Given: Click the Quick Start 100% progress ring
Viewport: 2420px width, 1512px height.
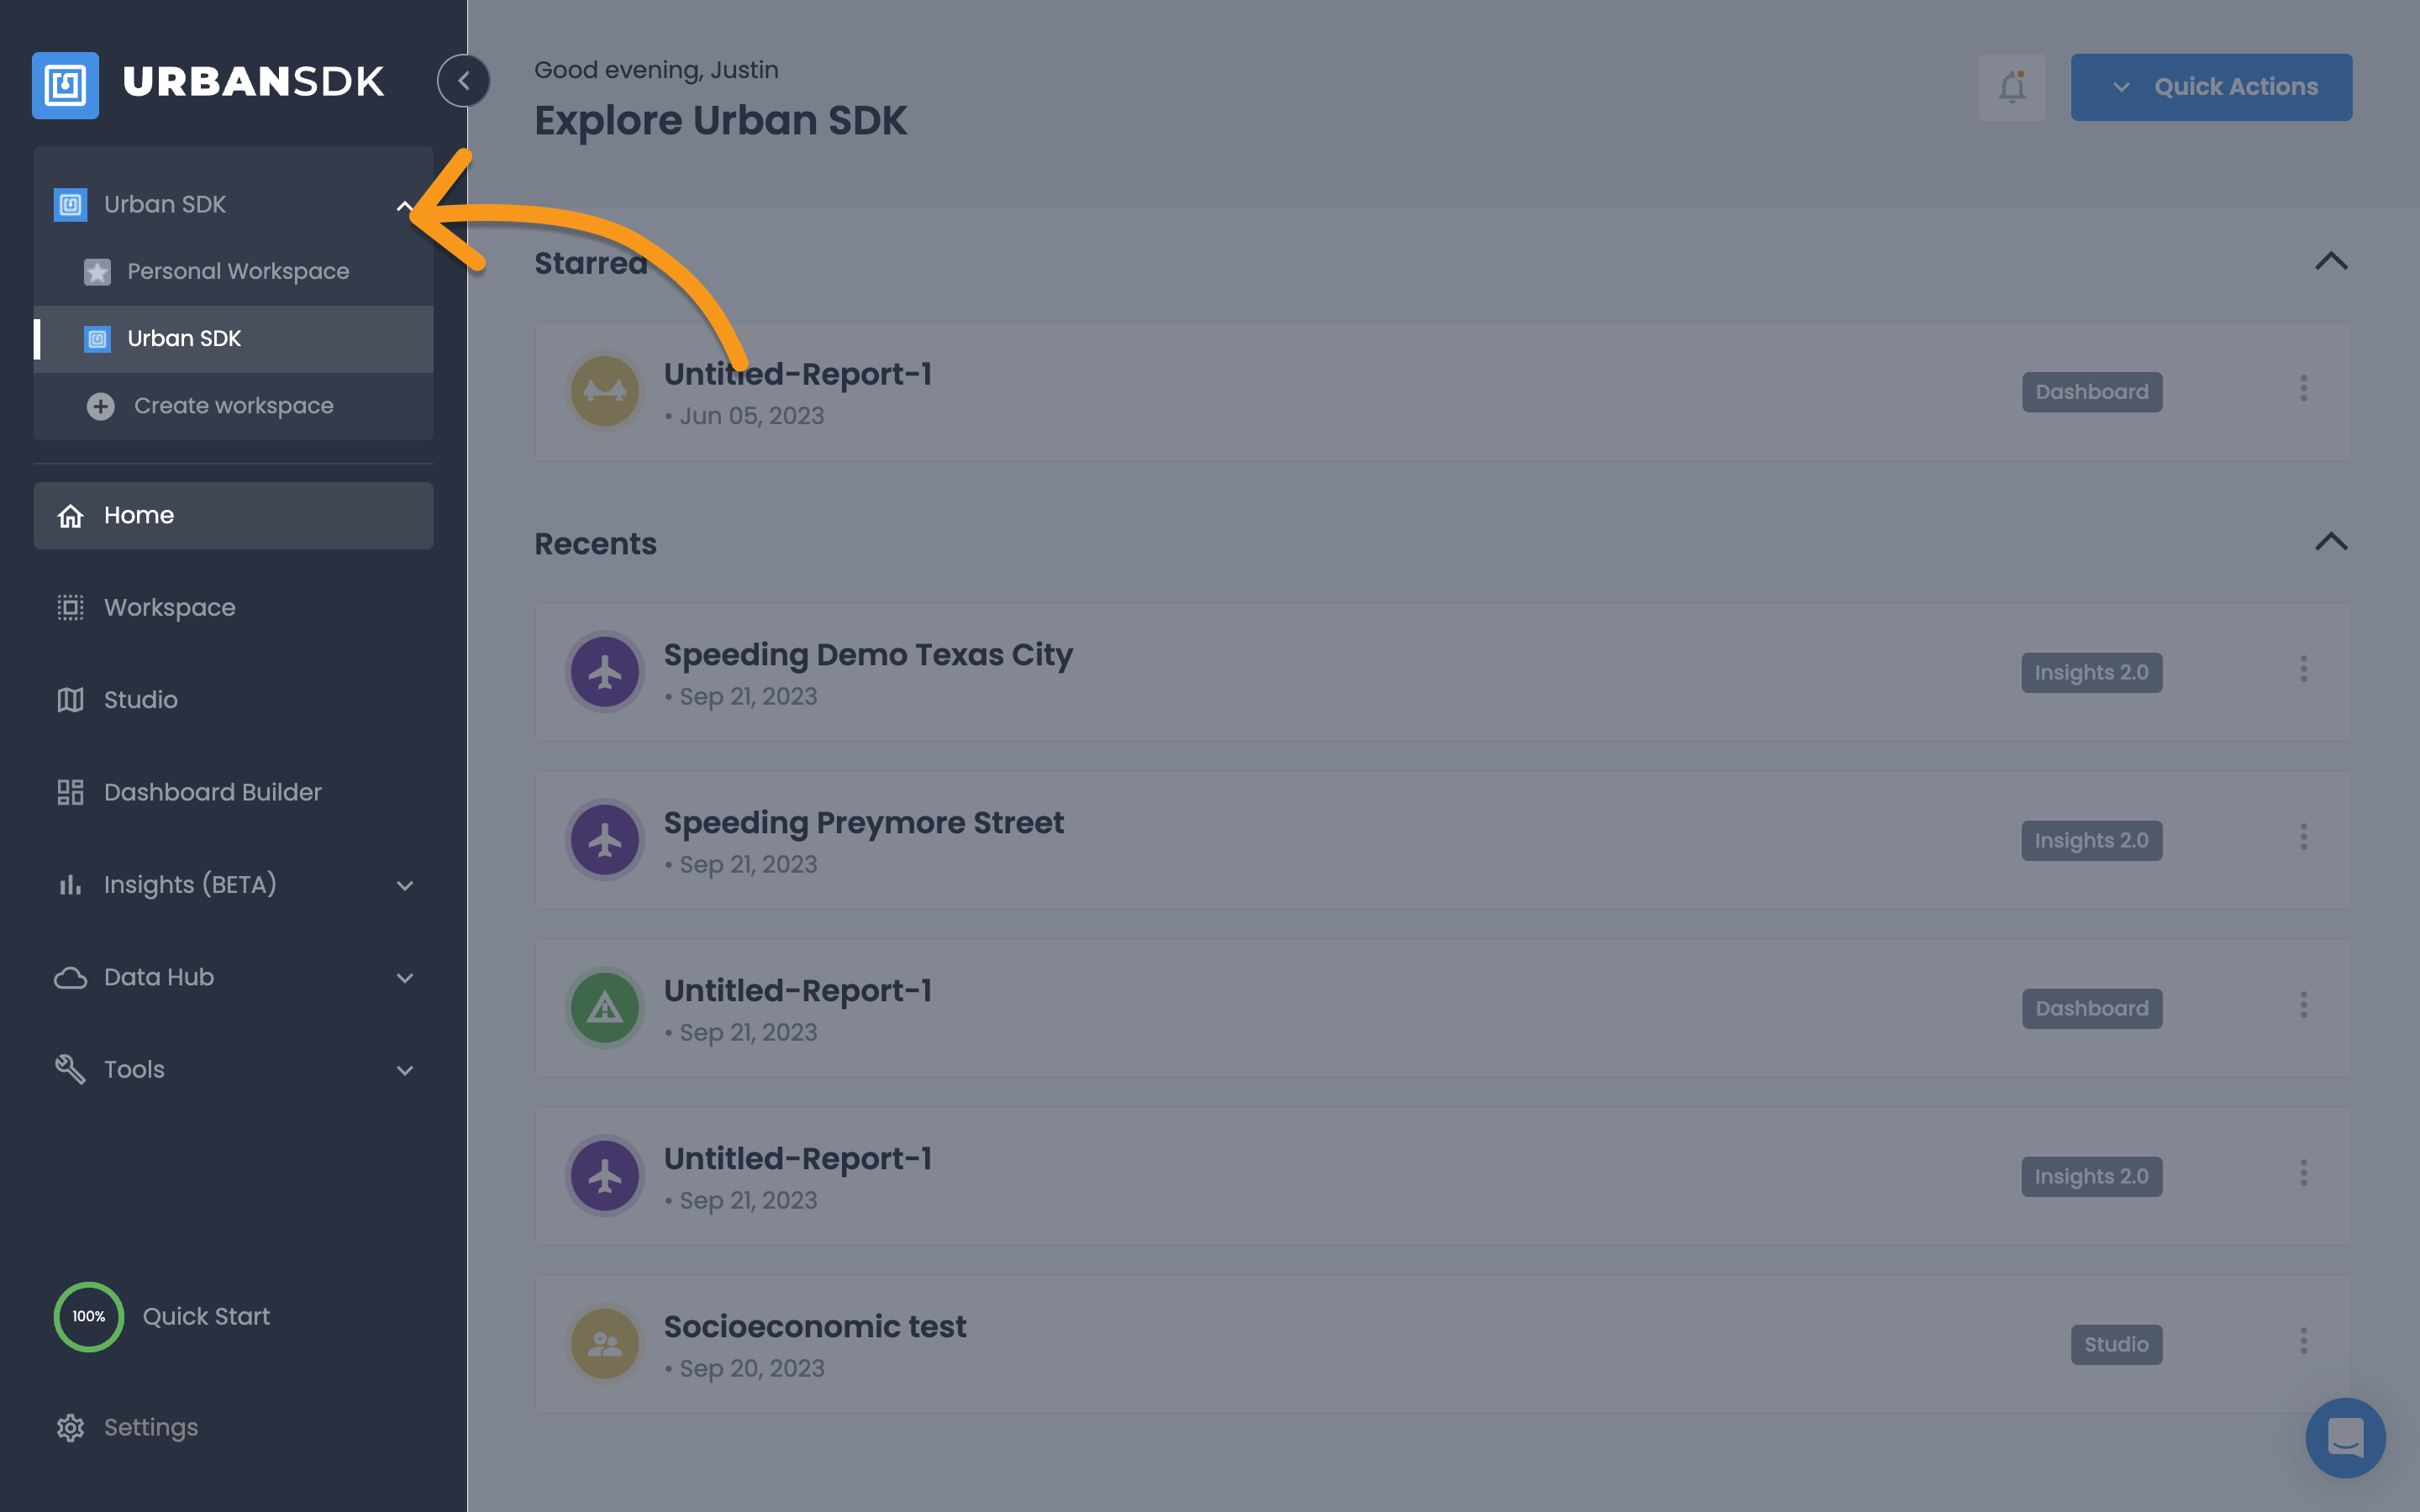Looking at the screenshot, I should pyautogui.click(x=89, y=1316).
